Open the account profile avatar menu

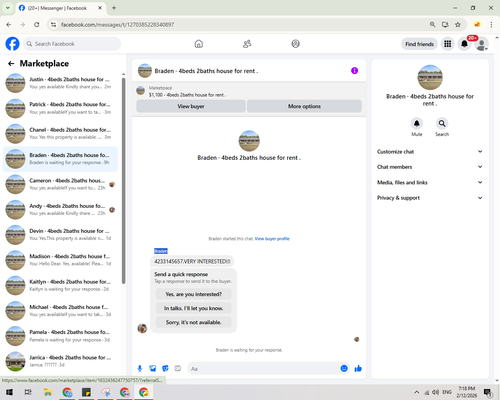click(x=482, y=44)
